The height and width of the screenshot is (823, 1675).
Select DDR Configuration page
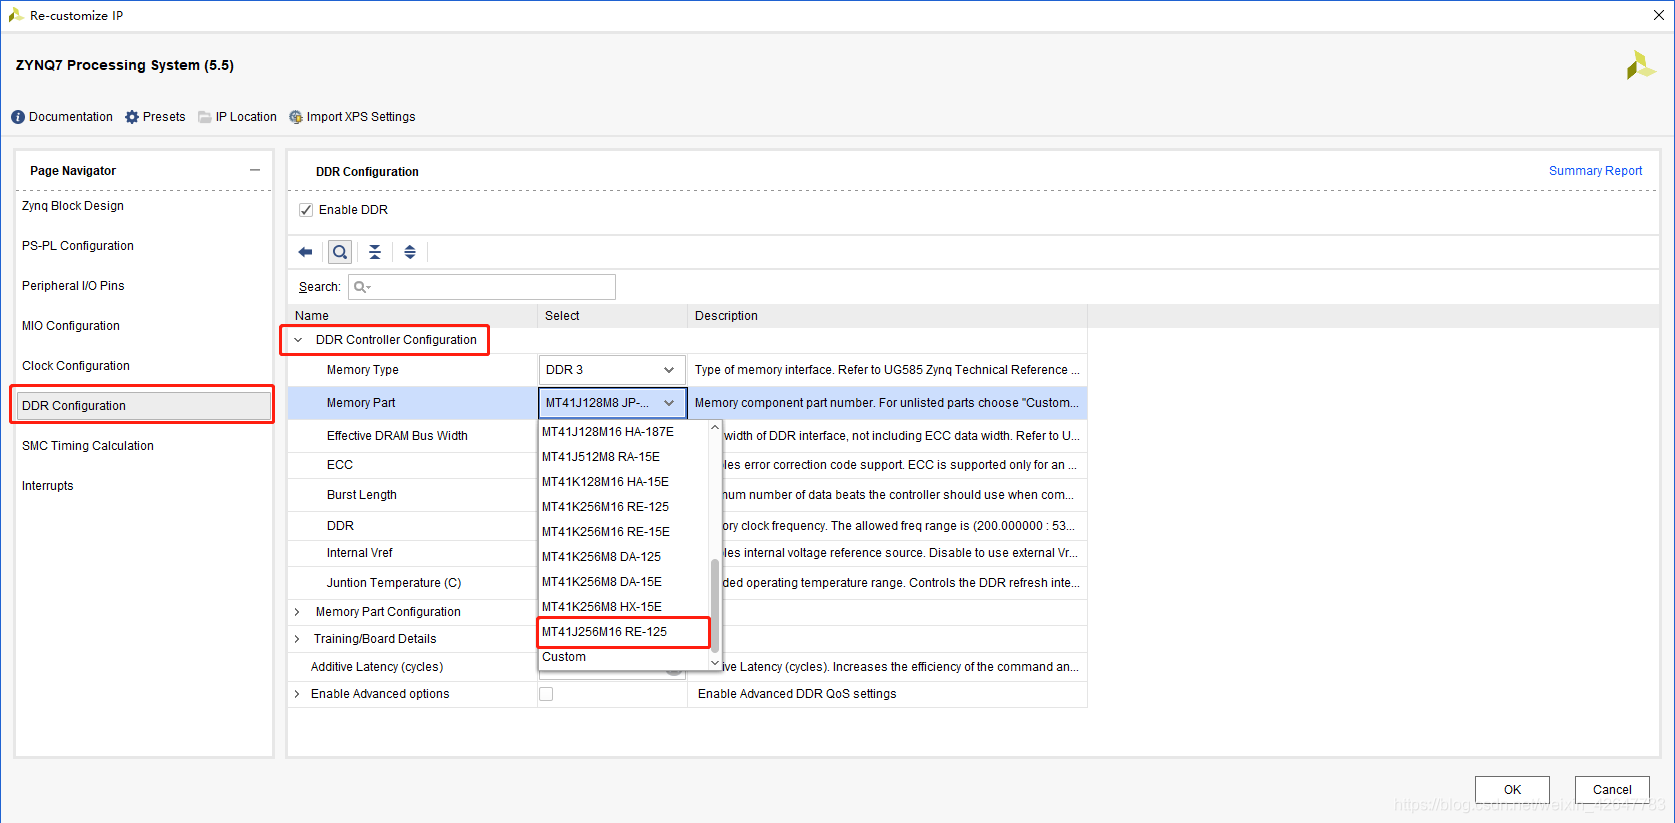[x=144, y=406]
